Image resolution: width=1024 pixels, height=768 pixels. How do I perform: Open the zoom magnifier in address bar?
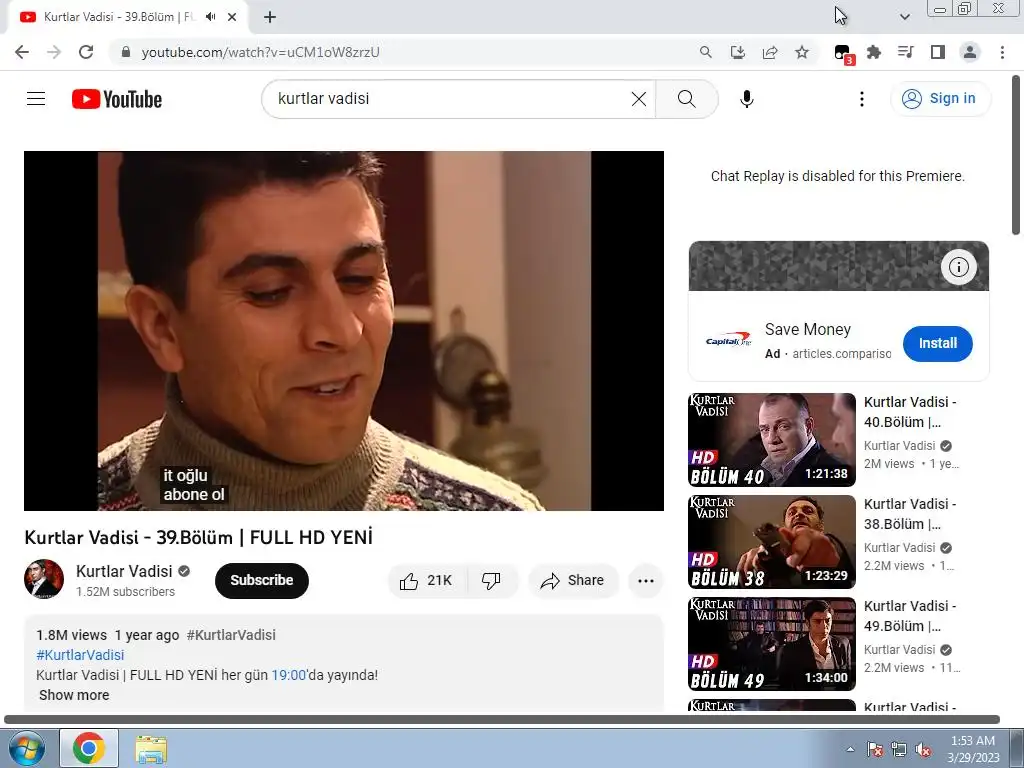click(705, 52)
